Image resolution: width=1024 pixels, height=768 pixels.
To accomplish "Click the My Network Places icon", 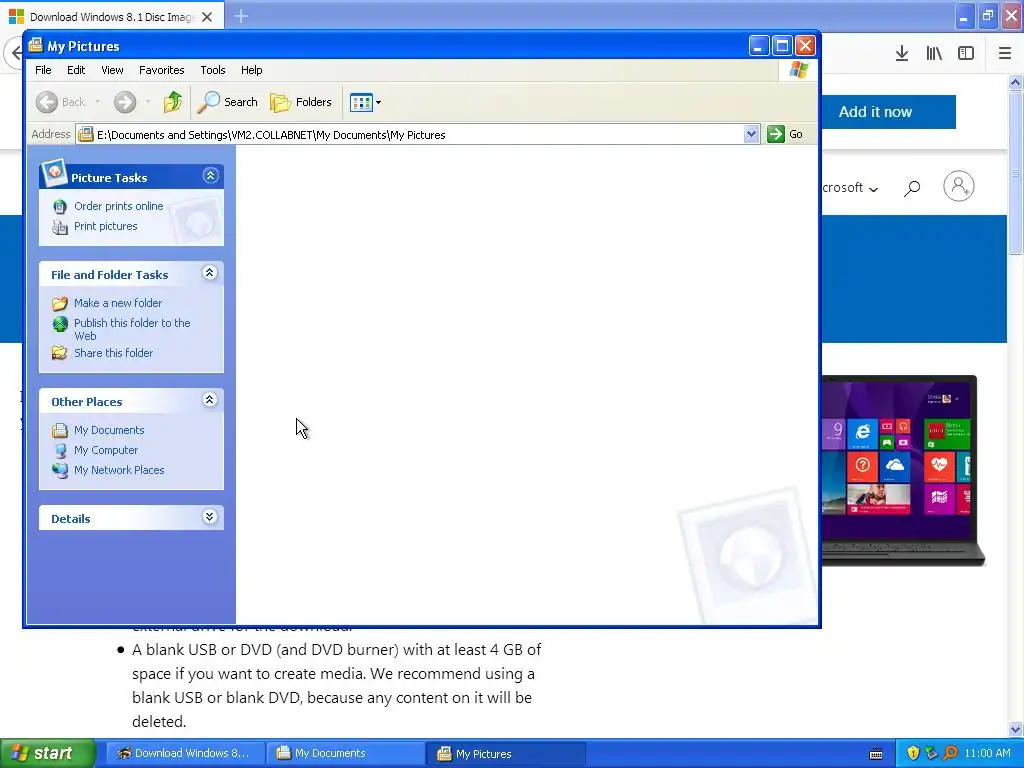I will [60, 471].
